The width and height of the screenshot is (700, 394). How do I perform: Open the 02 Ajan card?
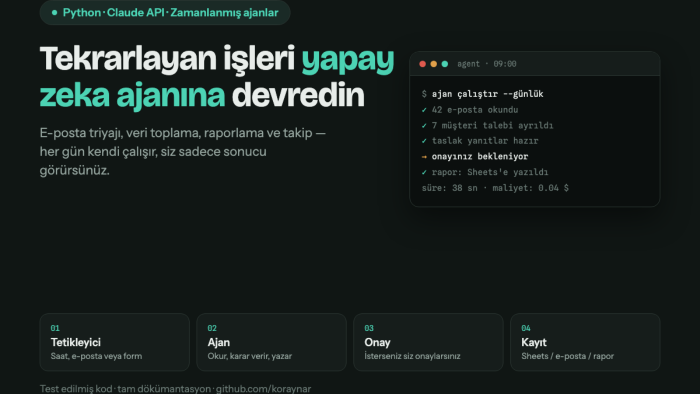pos(271,342)
